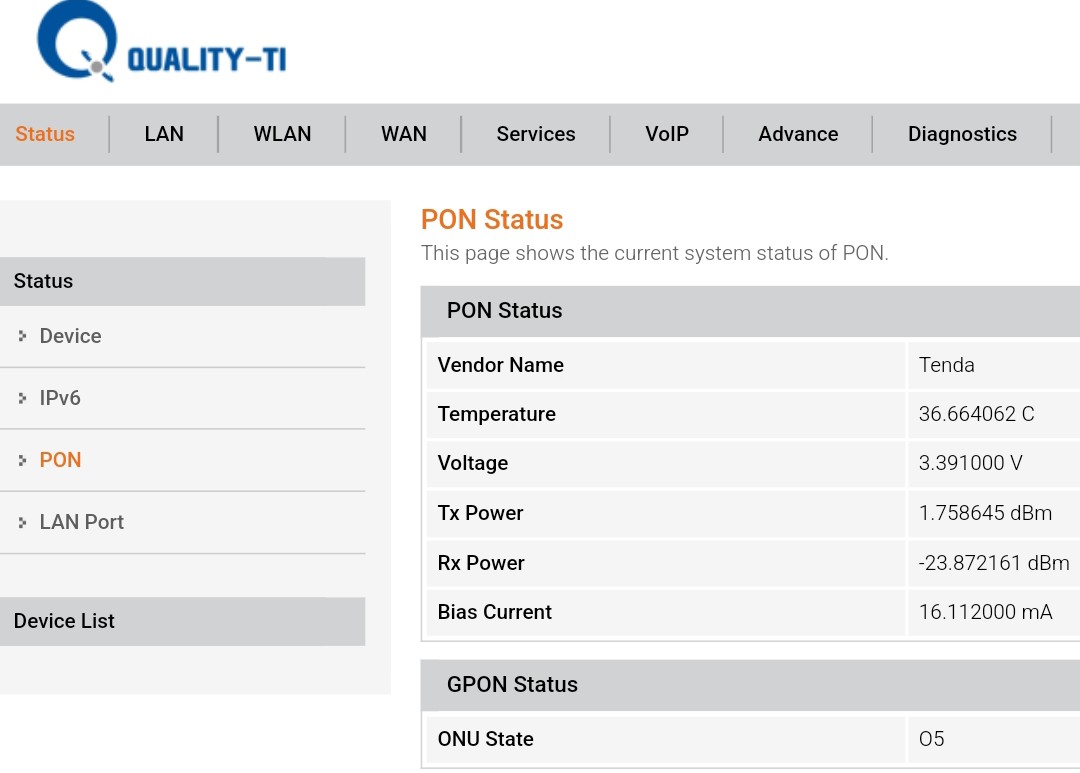Open the Device status page
Viewport: 1080px width, 773px height.
tap(70, 336)
